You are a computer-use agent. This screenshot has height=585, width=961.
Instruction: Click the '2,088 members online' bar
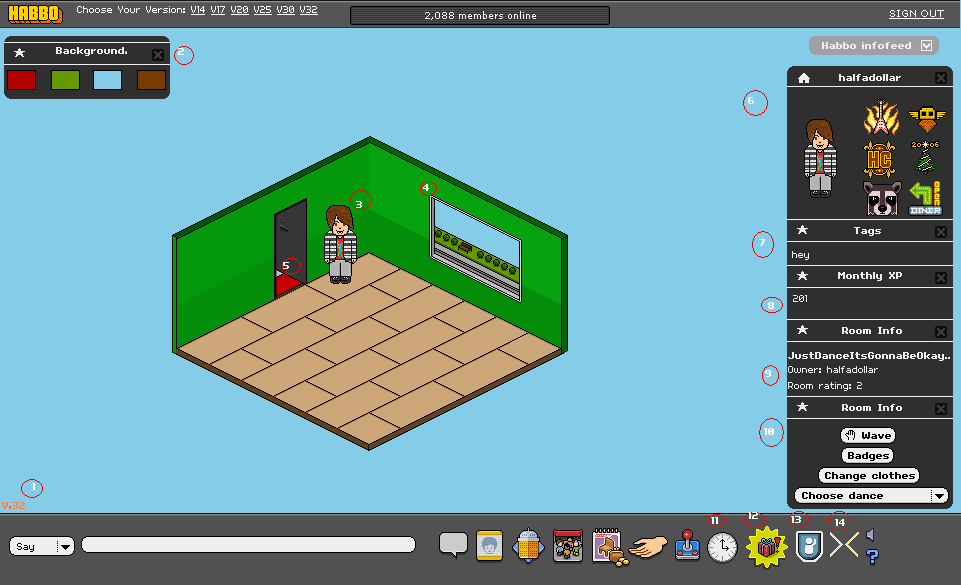click(480, 15)
